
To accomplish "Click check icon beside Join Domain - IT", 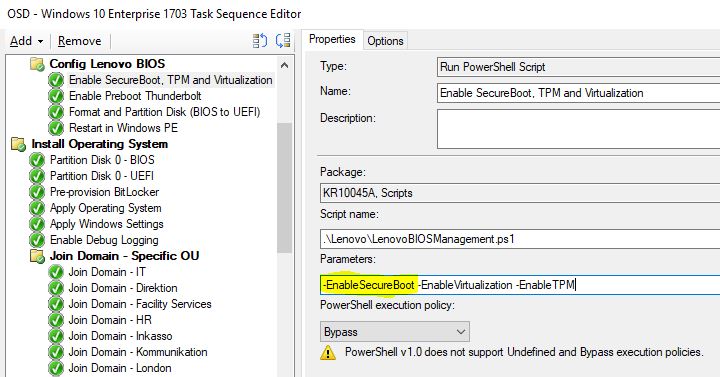I will 56,272.
